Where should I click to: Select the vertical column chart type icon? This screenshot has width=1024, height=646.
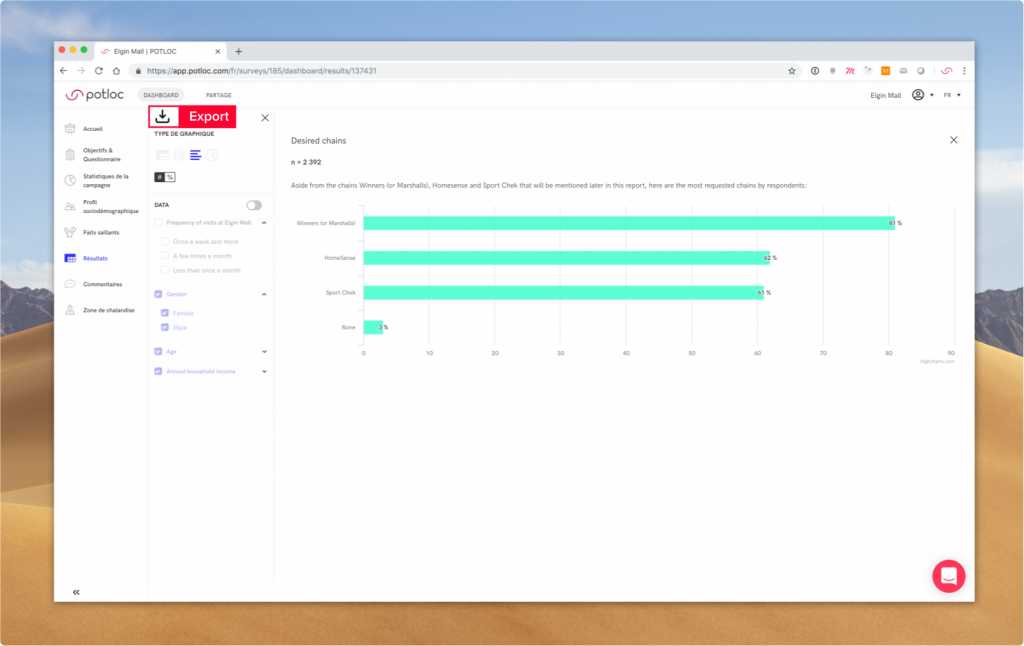coord(179,155)
